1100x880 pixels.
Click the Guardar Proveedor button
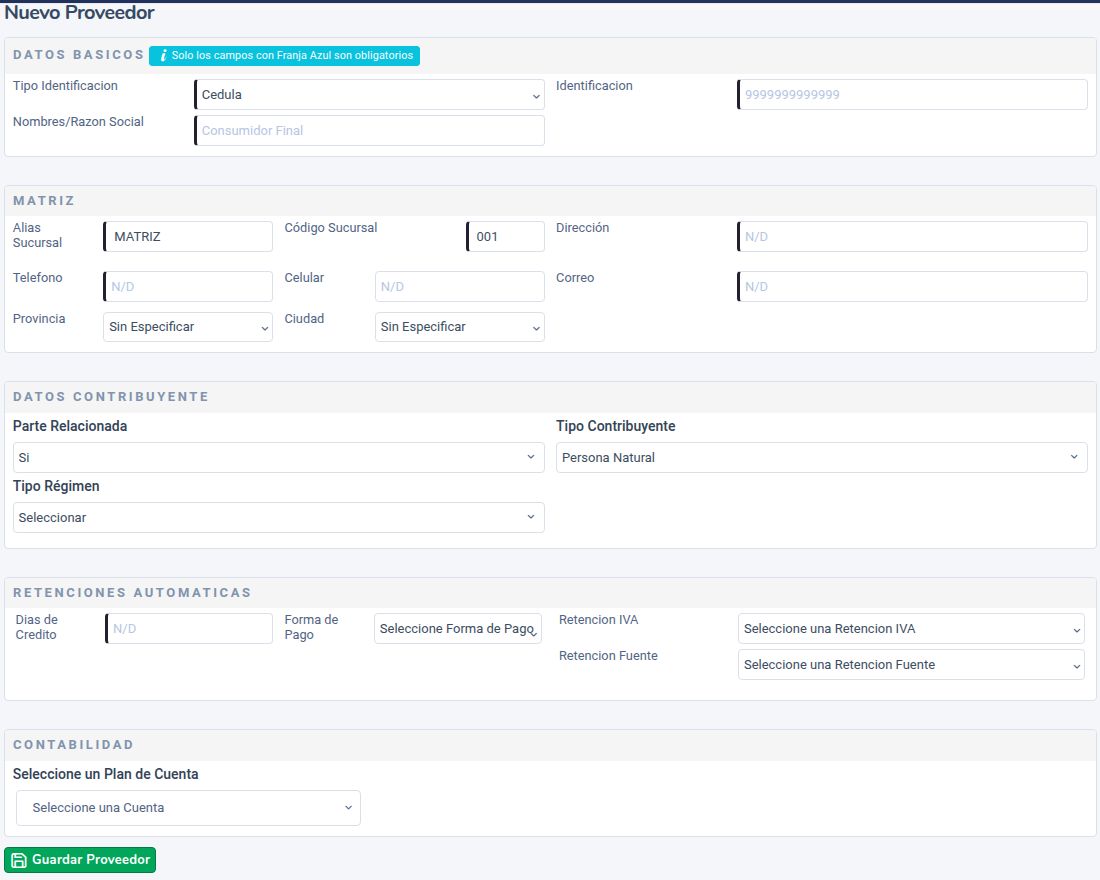pyautogui.click(x=80, y=860)
